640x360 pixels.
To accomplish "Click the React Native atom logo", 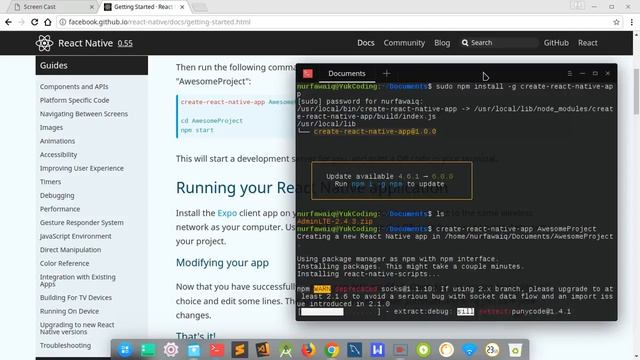I will point(44,43).
